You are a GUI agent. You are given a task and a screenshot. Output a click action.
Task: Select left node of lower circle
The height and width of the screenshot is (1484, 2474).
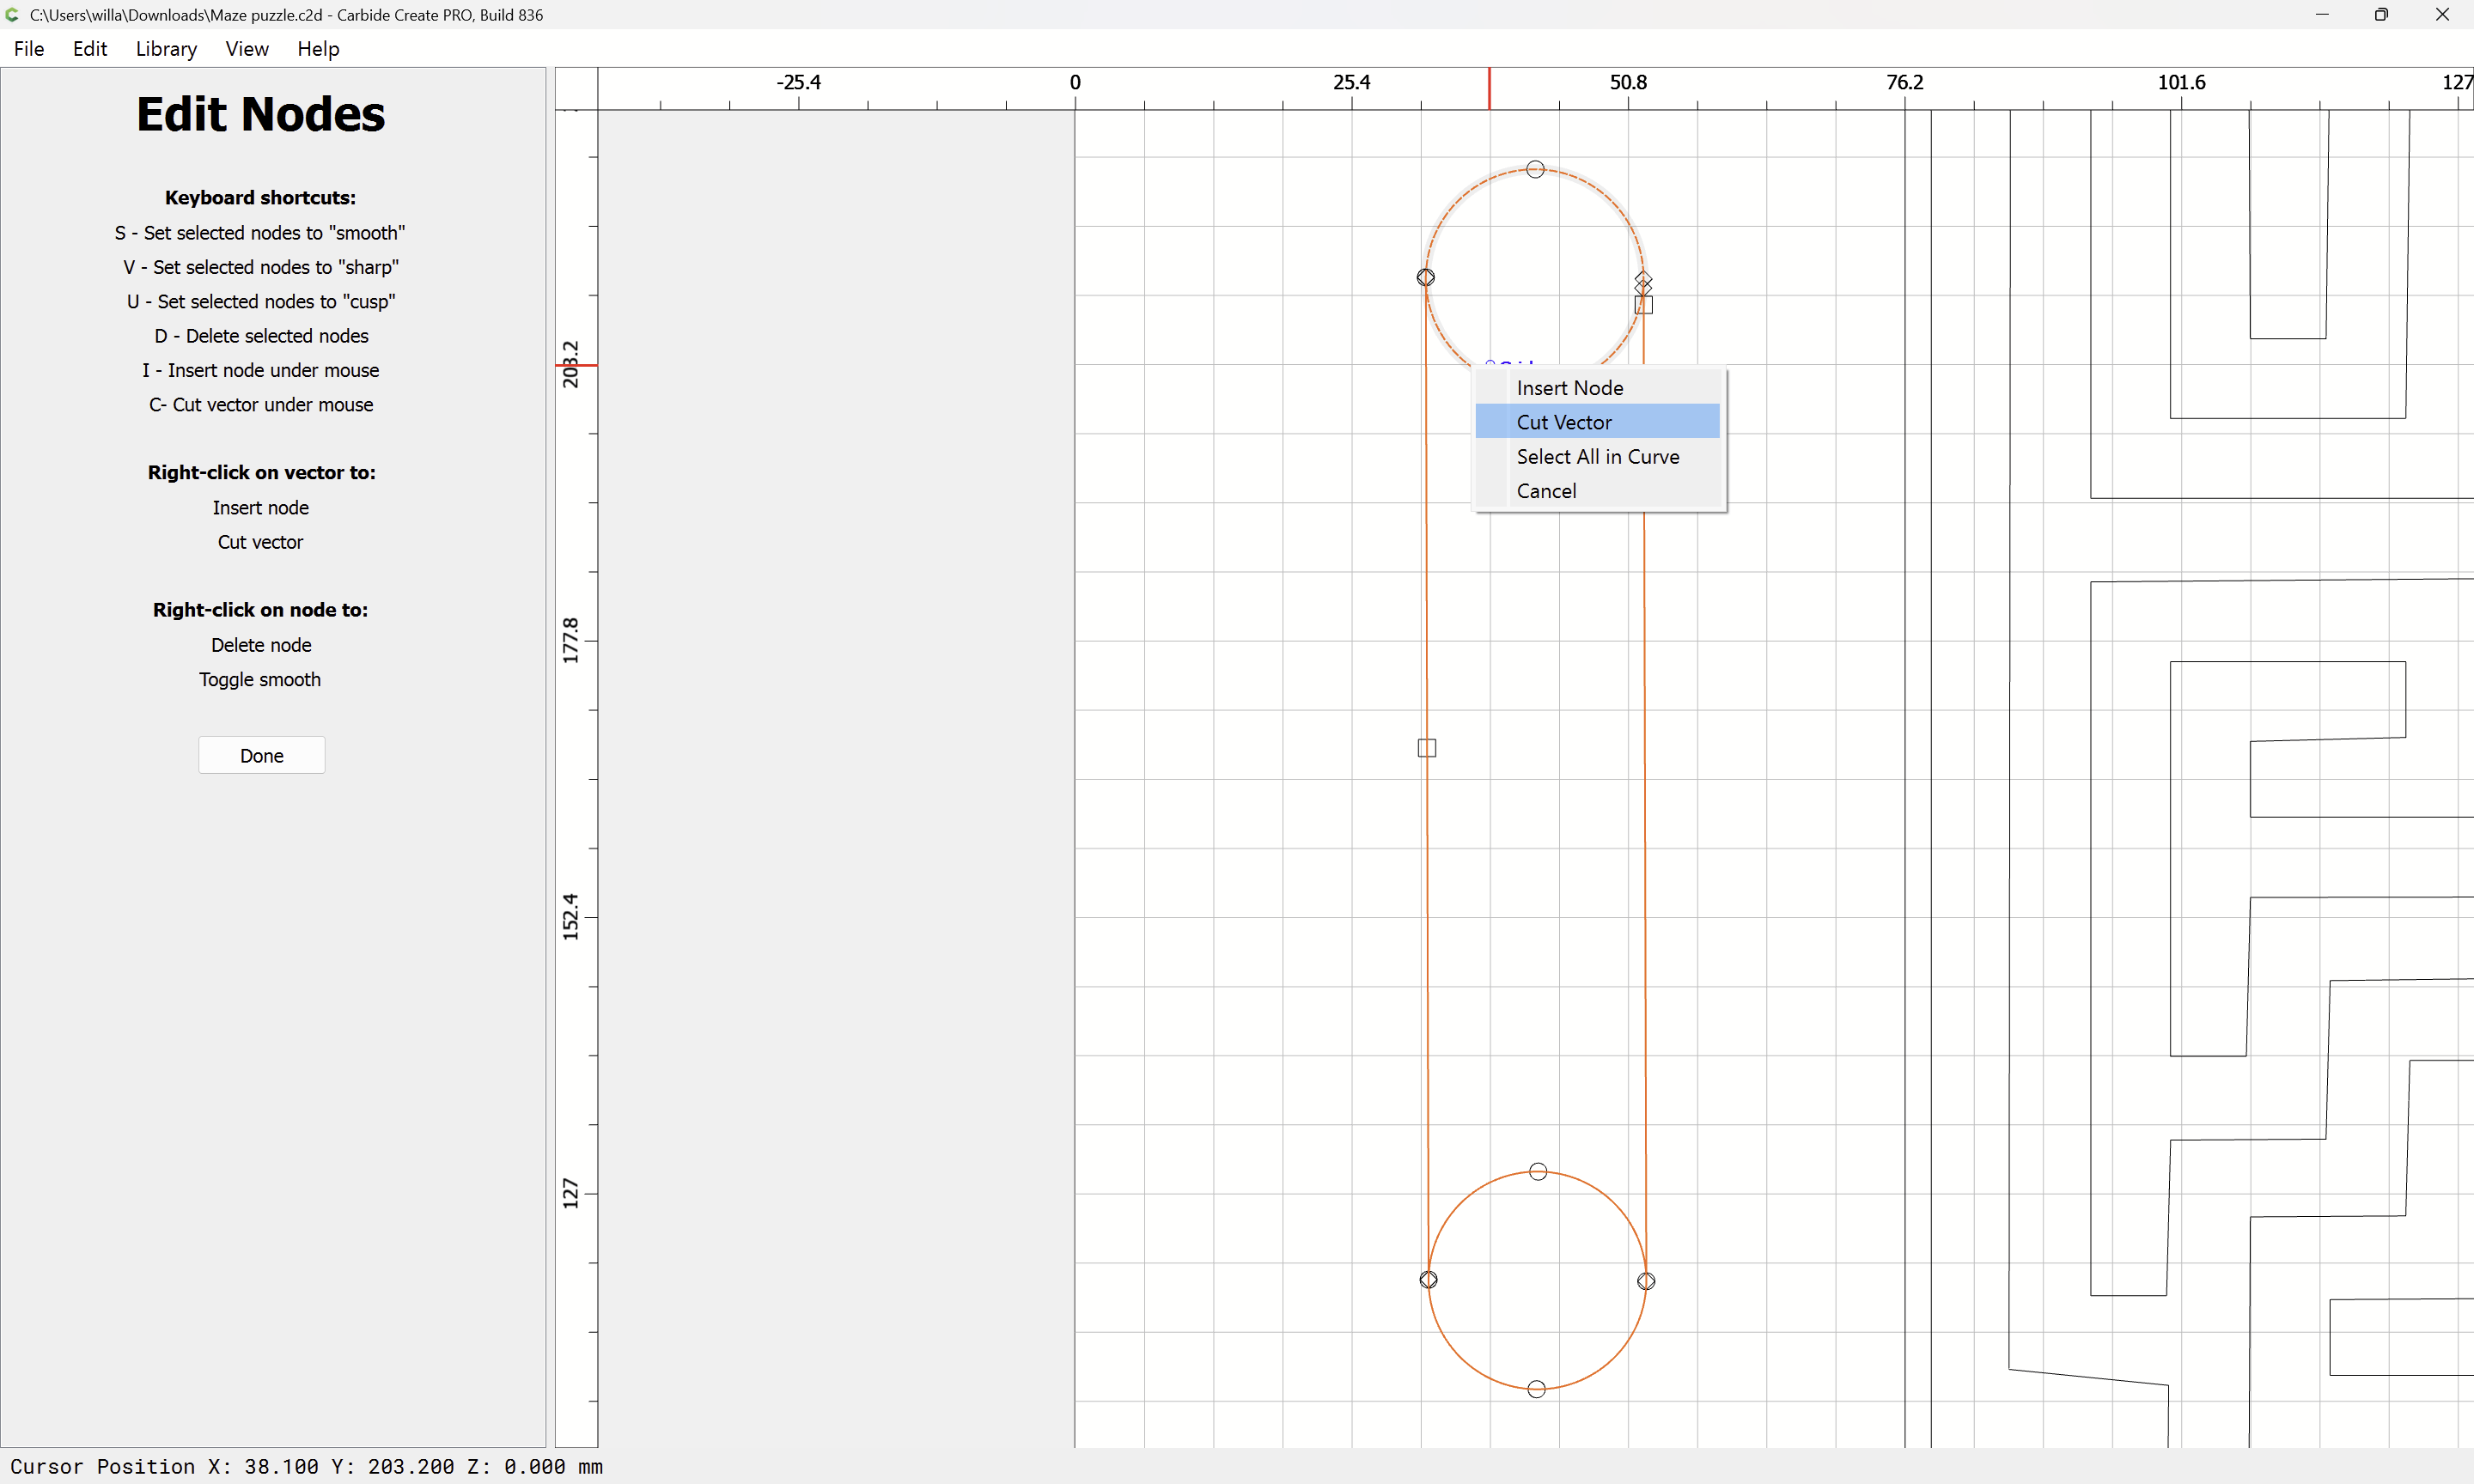tap(1428, 1279)
